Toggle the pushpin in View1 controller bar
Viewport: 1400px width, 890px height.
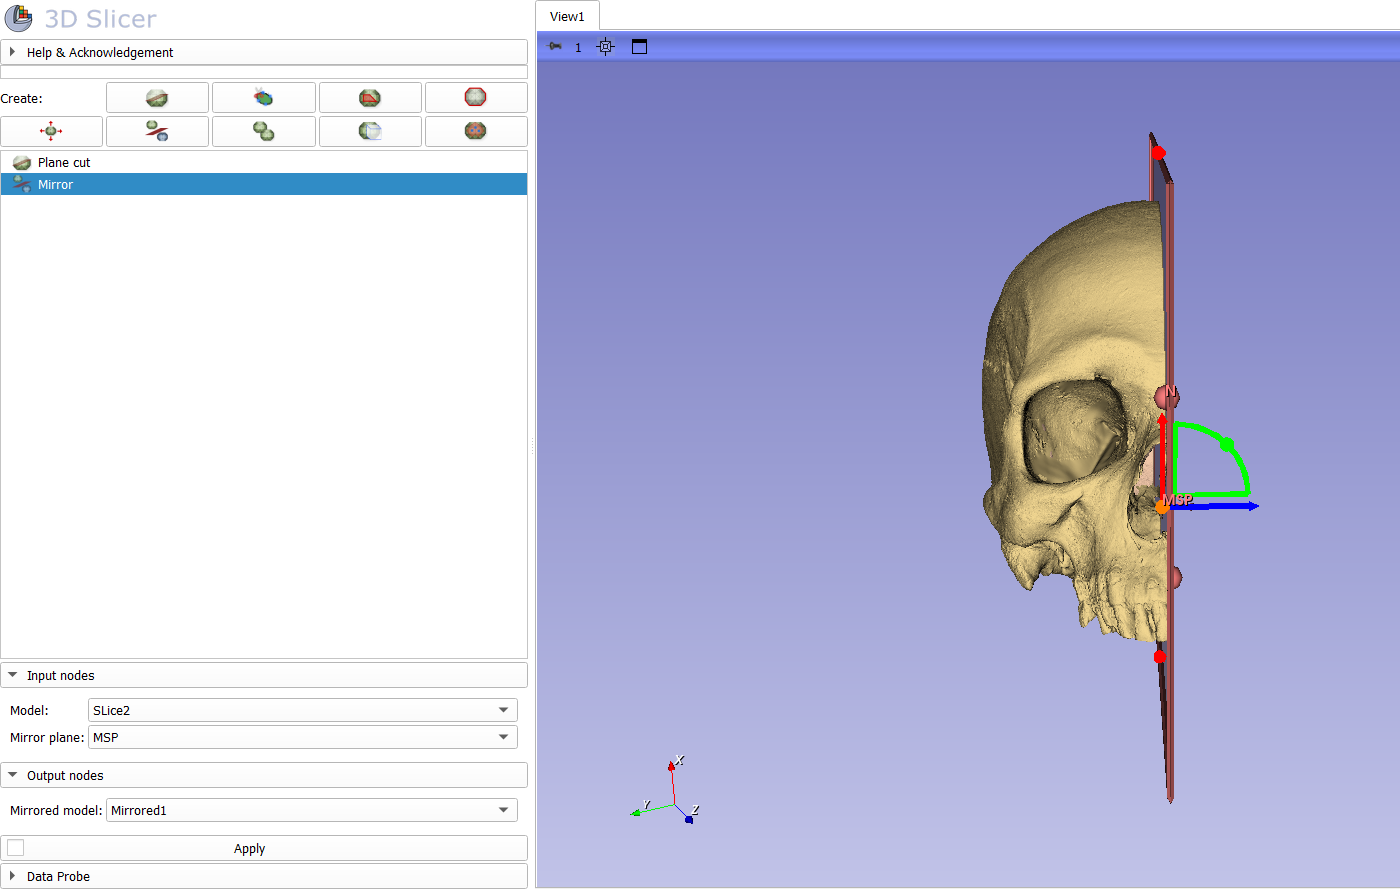pyautogui.click(x=555, y=47)
